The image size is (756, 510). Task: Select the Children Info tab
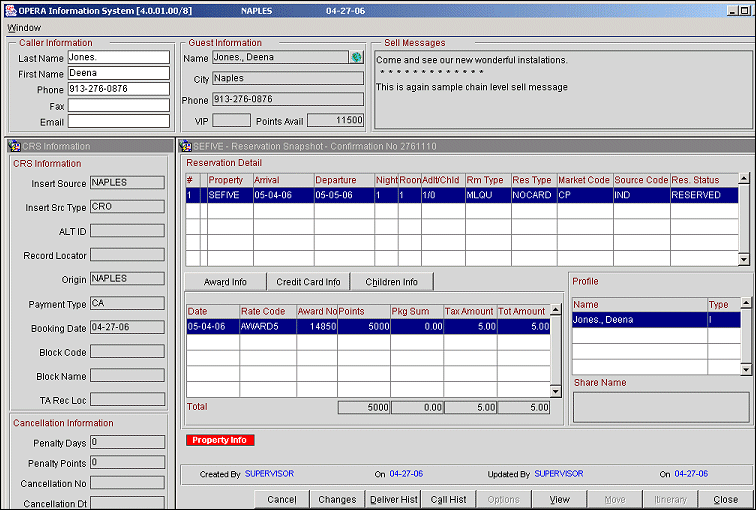point(391,282)
